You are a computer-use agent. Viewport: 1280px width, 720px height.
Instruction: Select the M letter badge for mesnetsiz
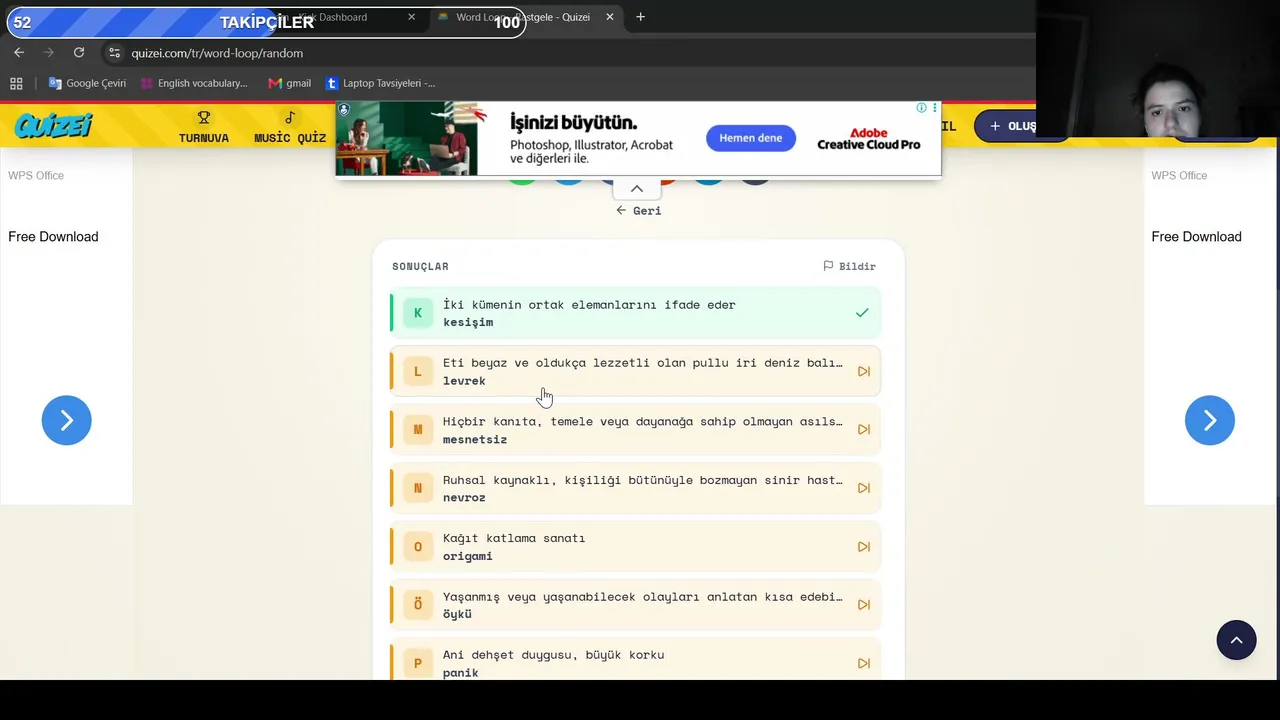click(x=418, y=430)
